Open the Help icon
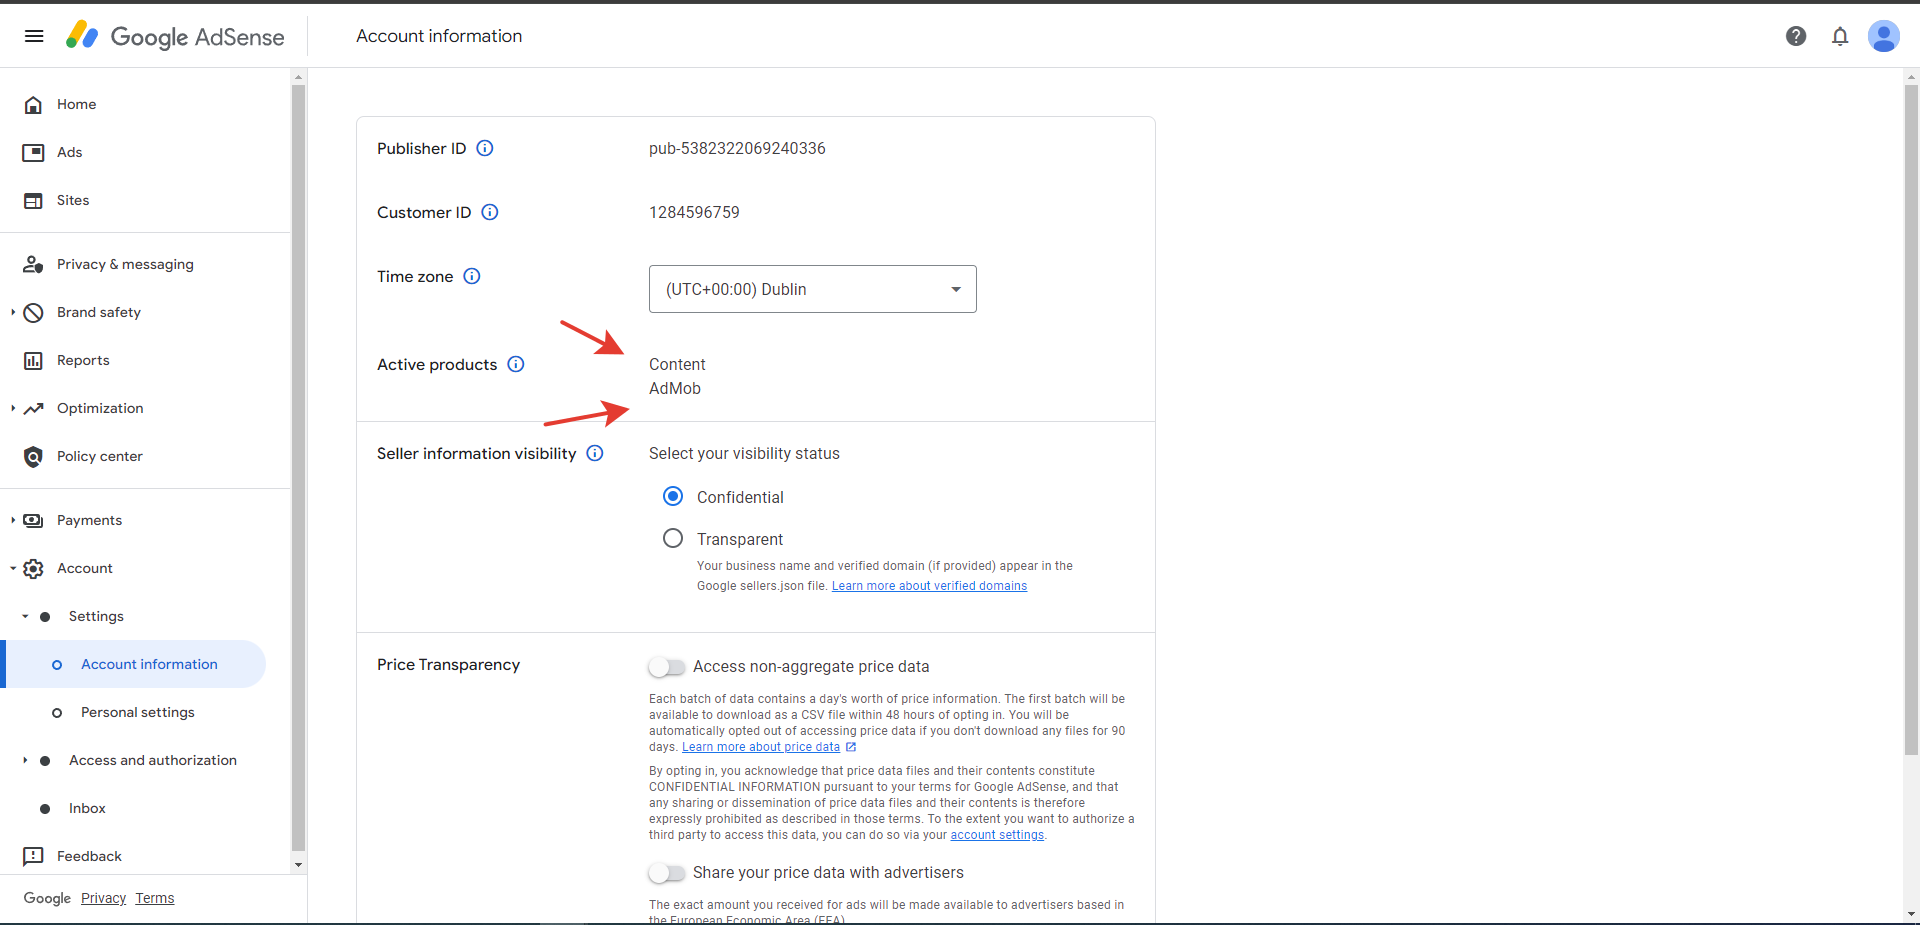Viewport: 1920px width, 925px height. pos(1796,36)
